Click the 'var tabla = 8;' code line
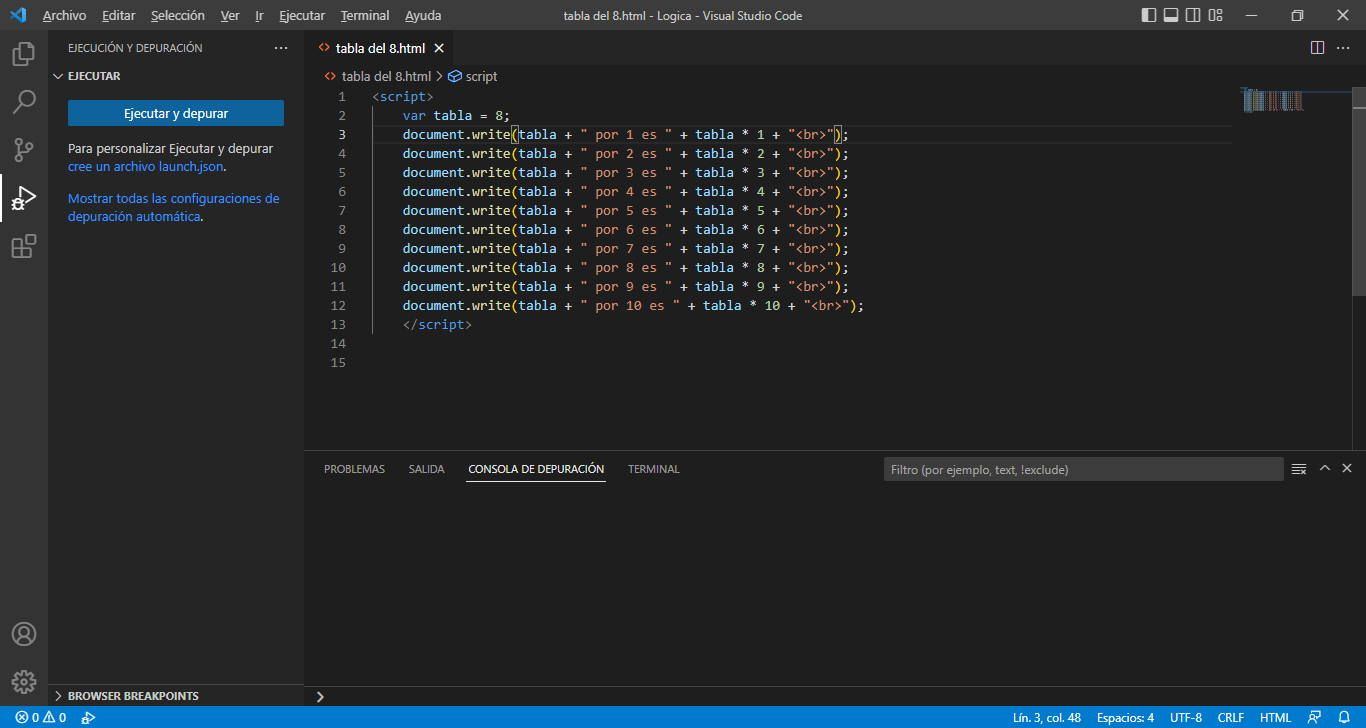The width and height of the screenshot is (1366, 728). coord(456,116)
